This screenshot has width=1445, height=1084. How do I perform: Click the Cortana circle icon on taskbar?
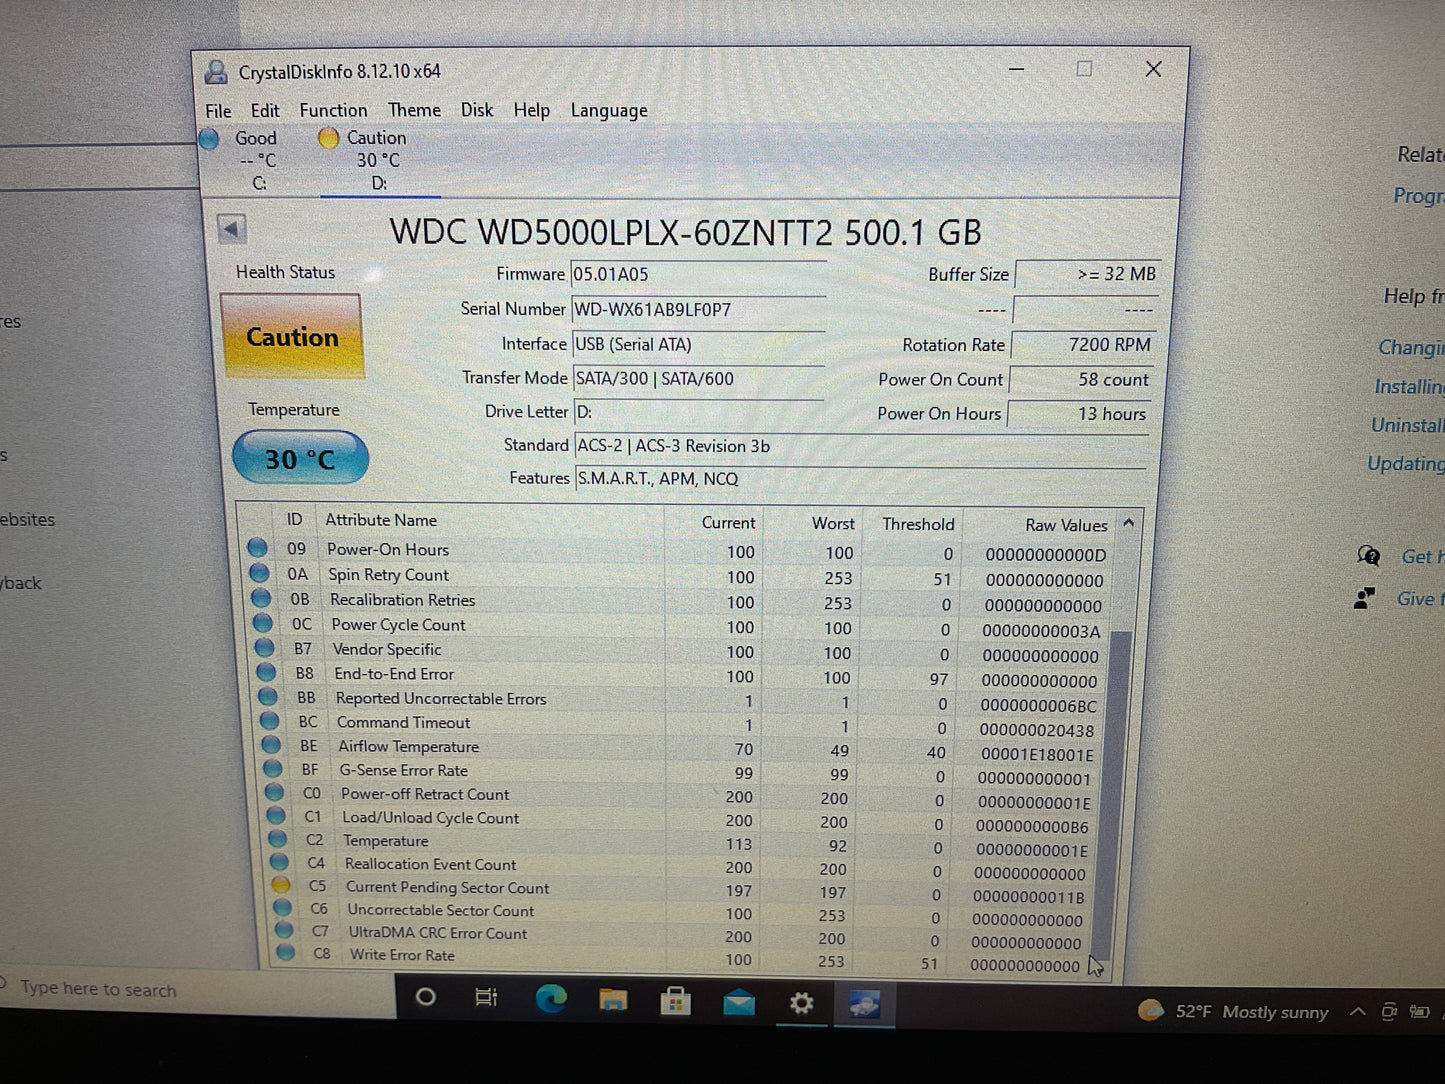coord(425,997)
